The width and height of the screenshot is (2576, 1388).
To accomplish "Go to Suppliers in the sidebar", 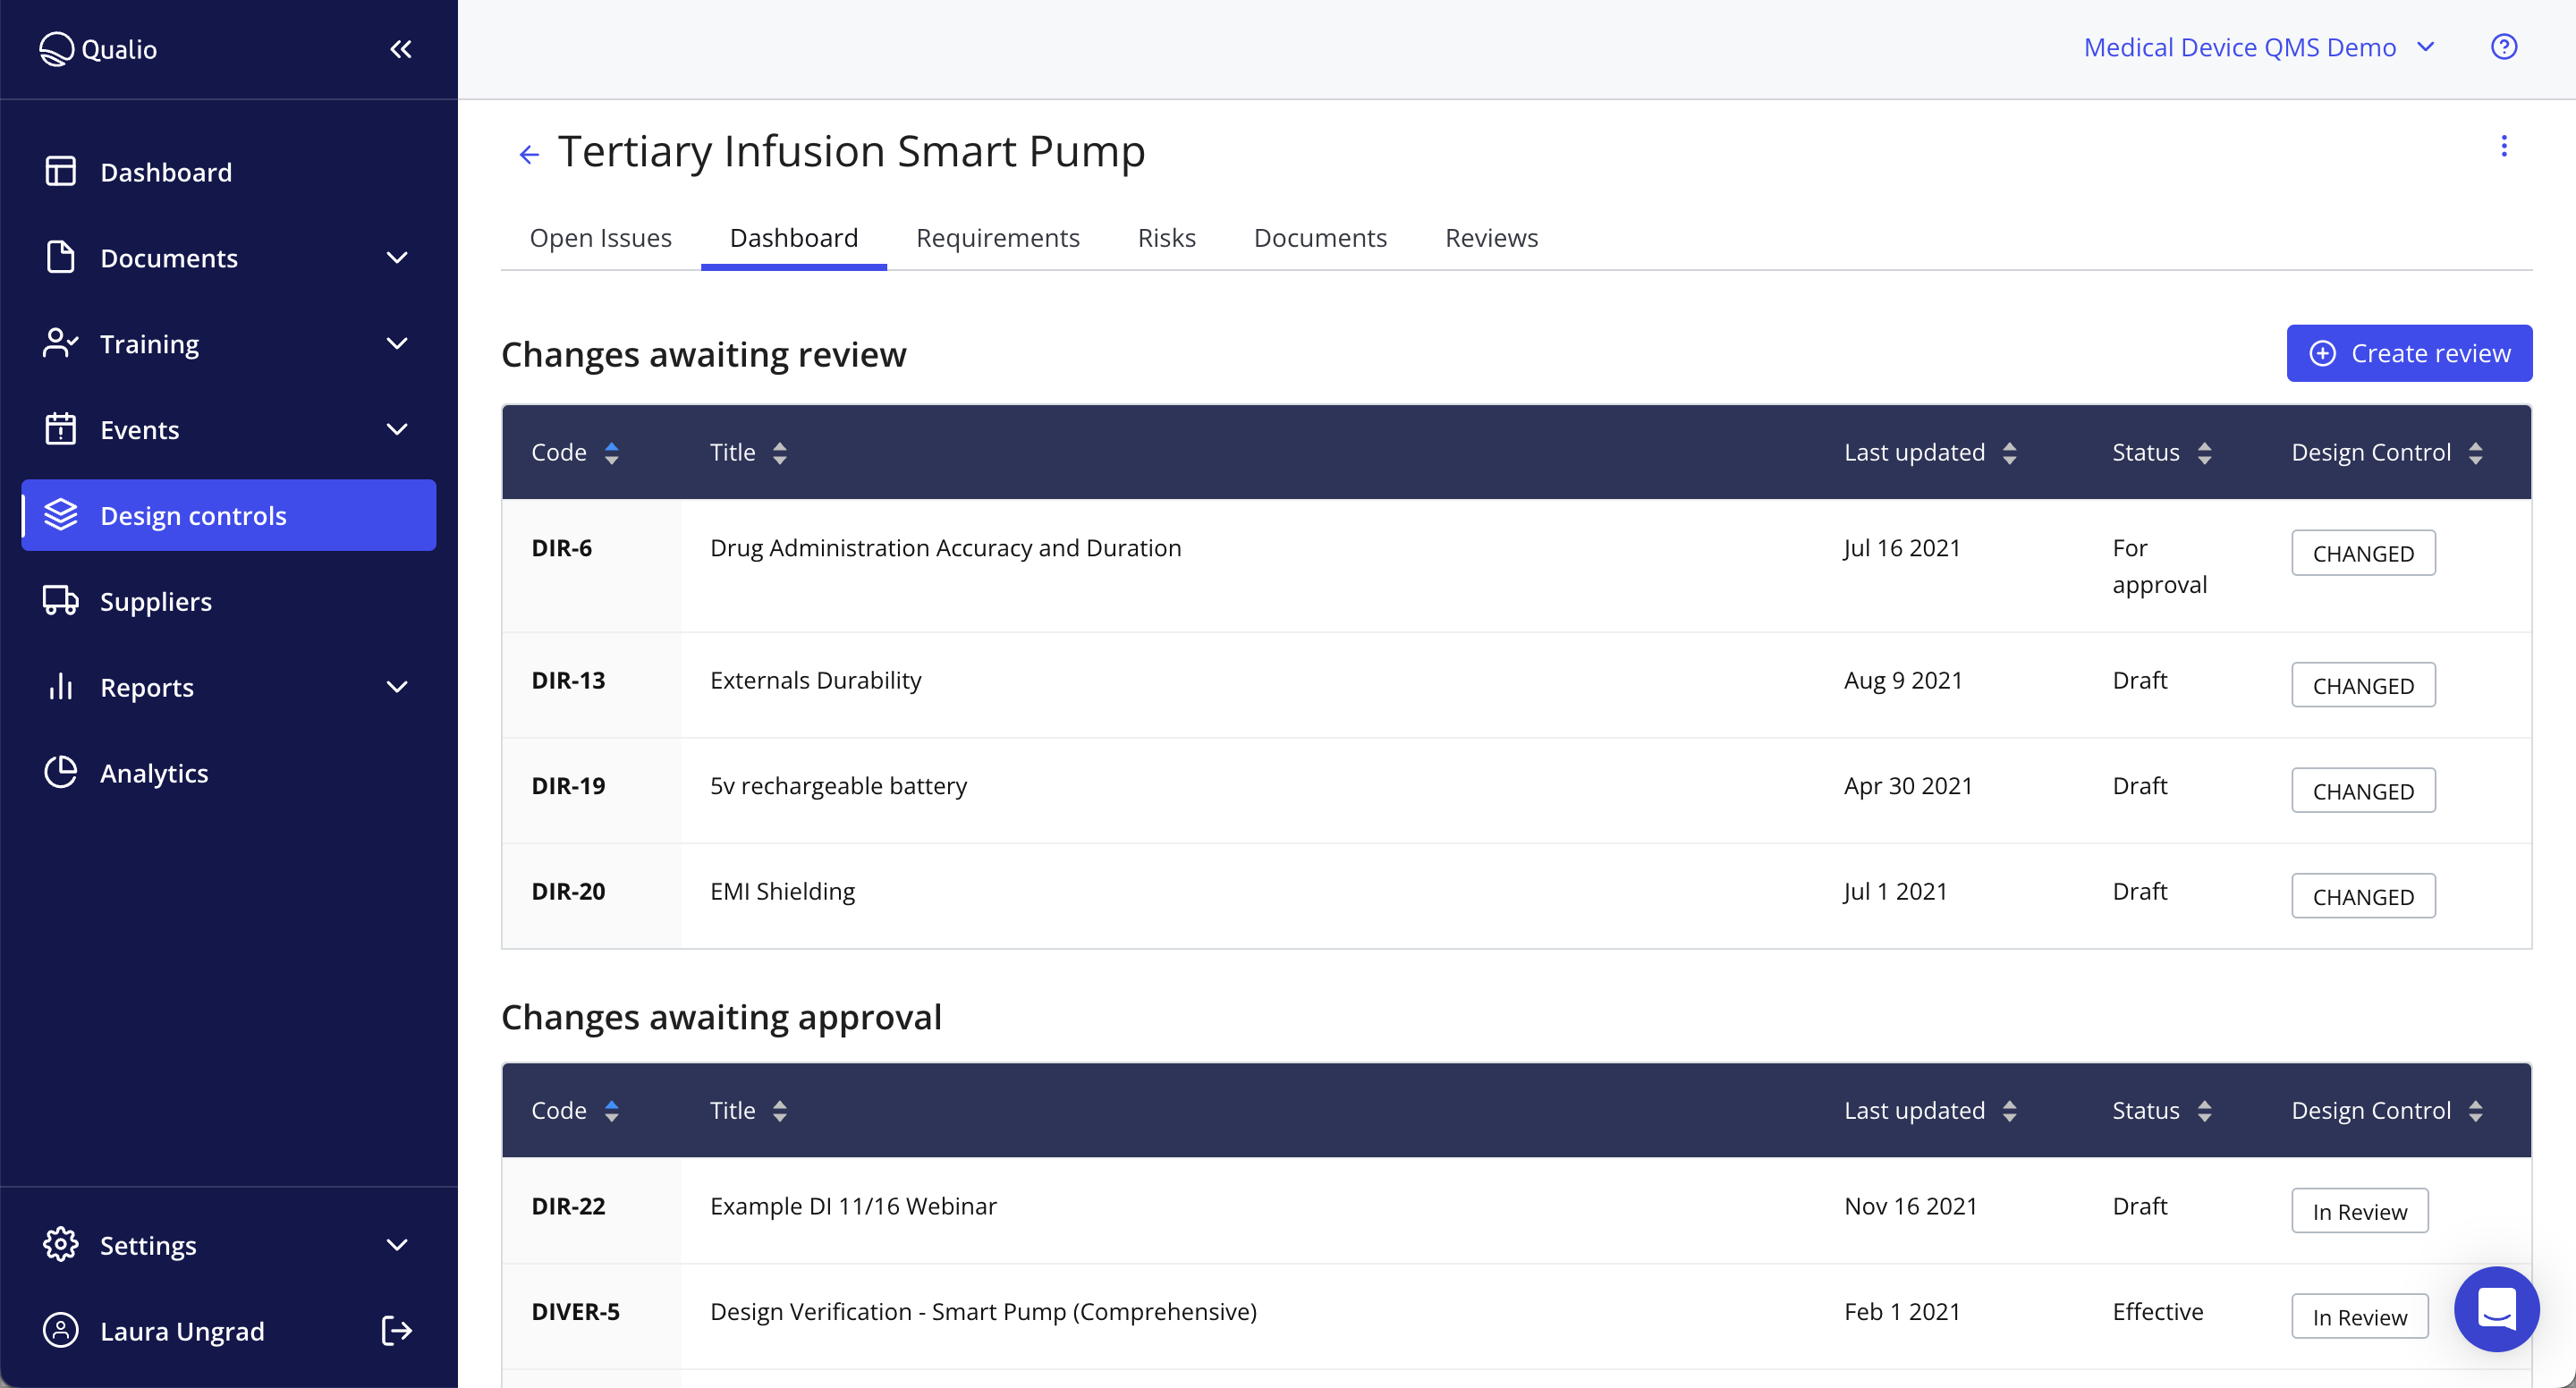I will [155, 601].
